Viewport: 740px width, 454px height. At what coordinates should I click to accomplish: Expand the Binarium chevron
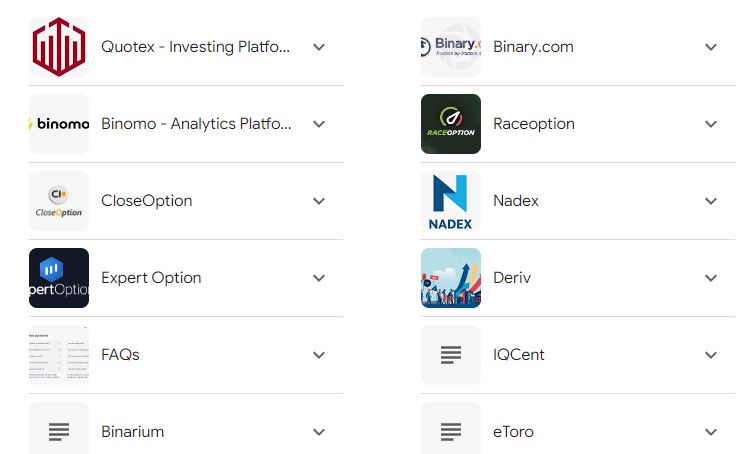click(x=319, y=431)
